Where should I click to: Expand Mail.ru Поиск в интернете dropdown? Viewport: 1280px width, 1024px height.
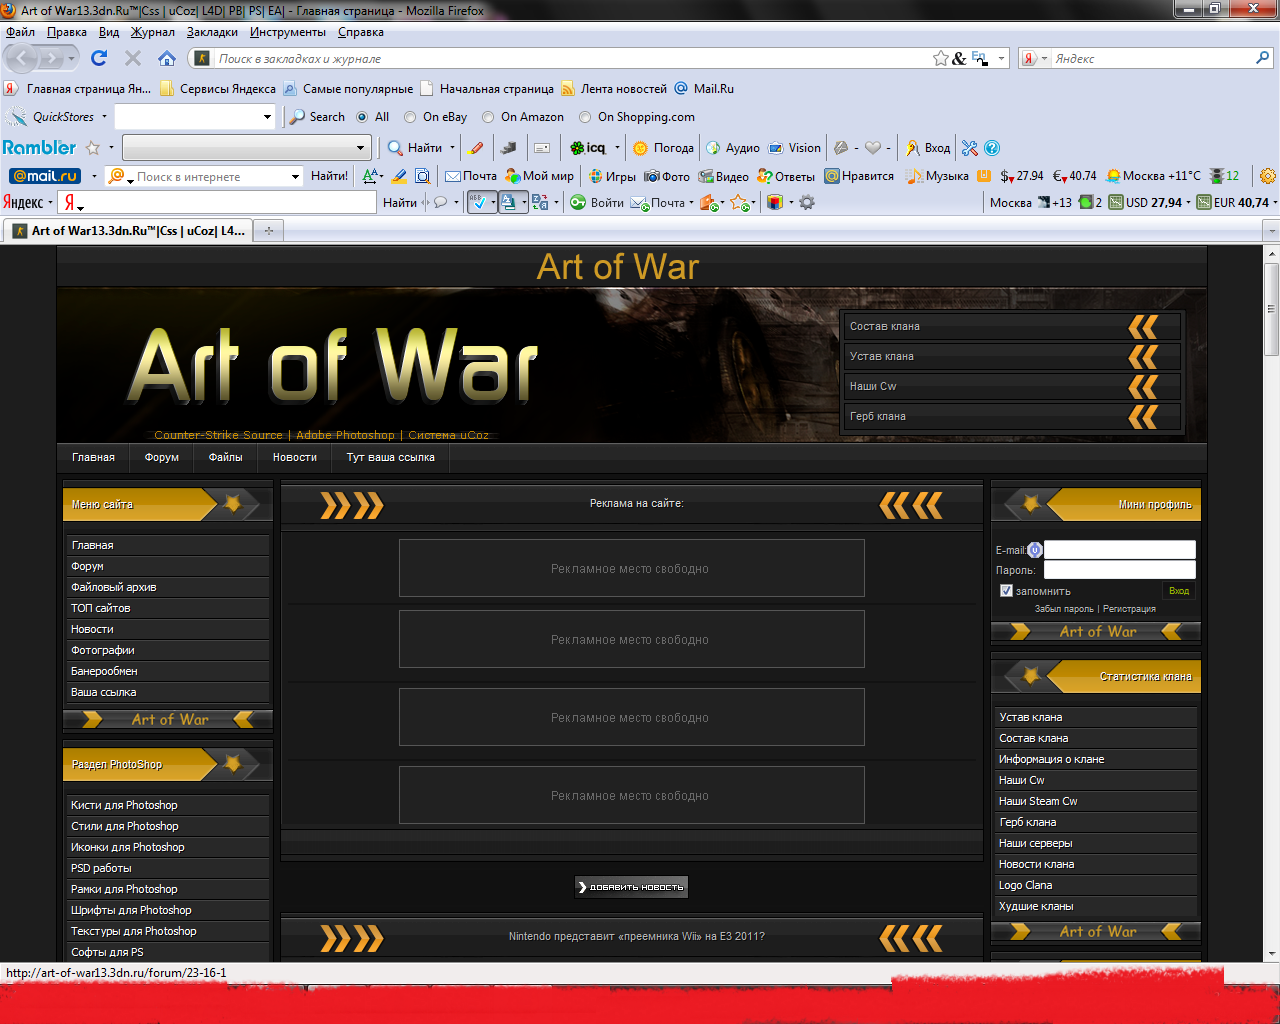click(x=295, y=177)
